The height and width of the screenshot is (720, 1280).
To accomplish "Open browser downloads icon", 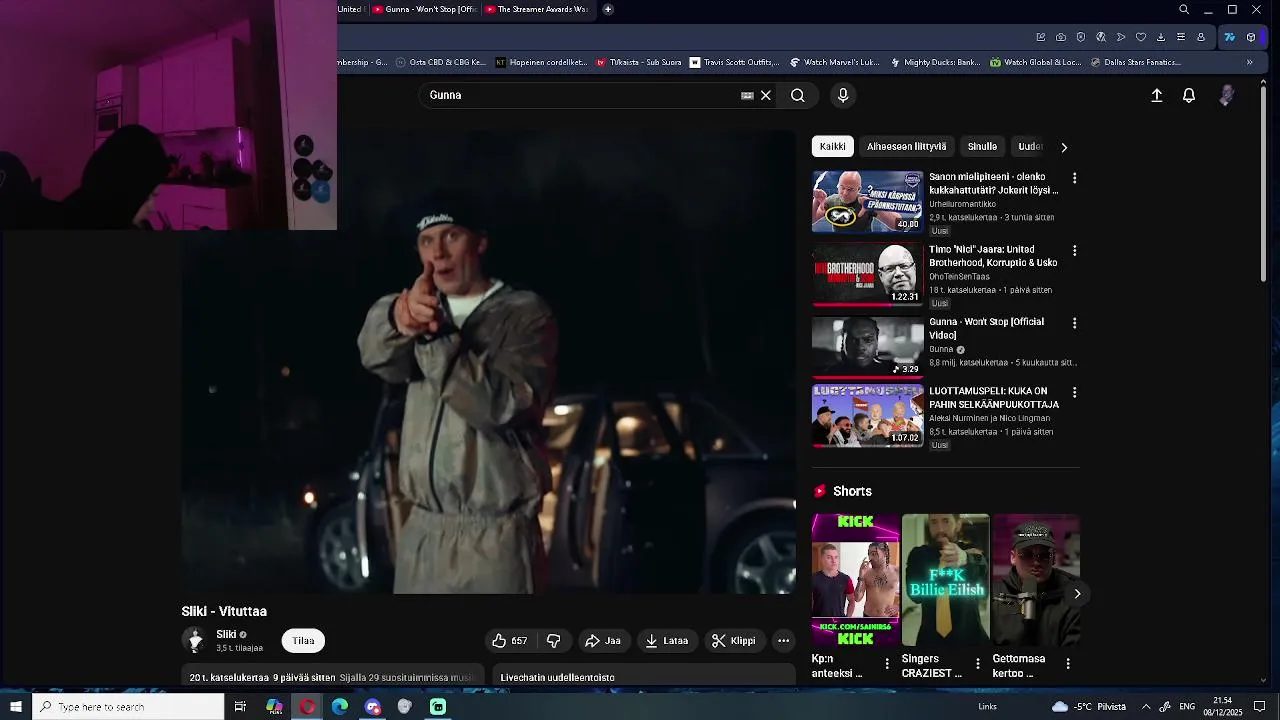I will [1161, 37].
